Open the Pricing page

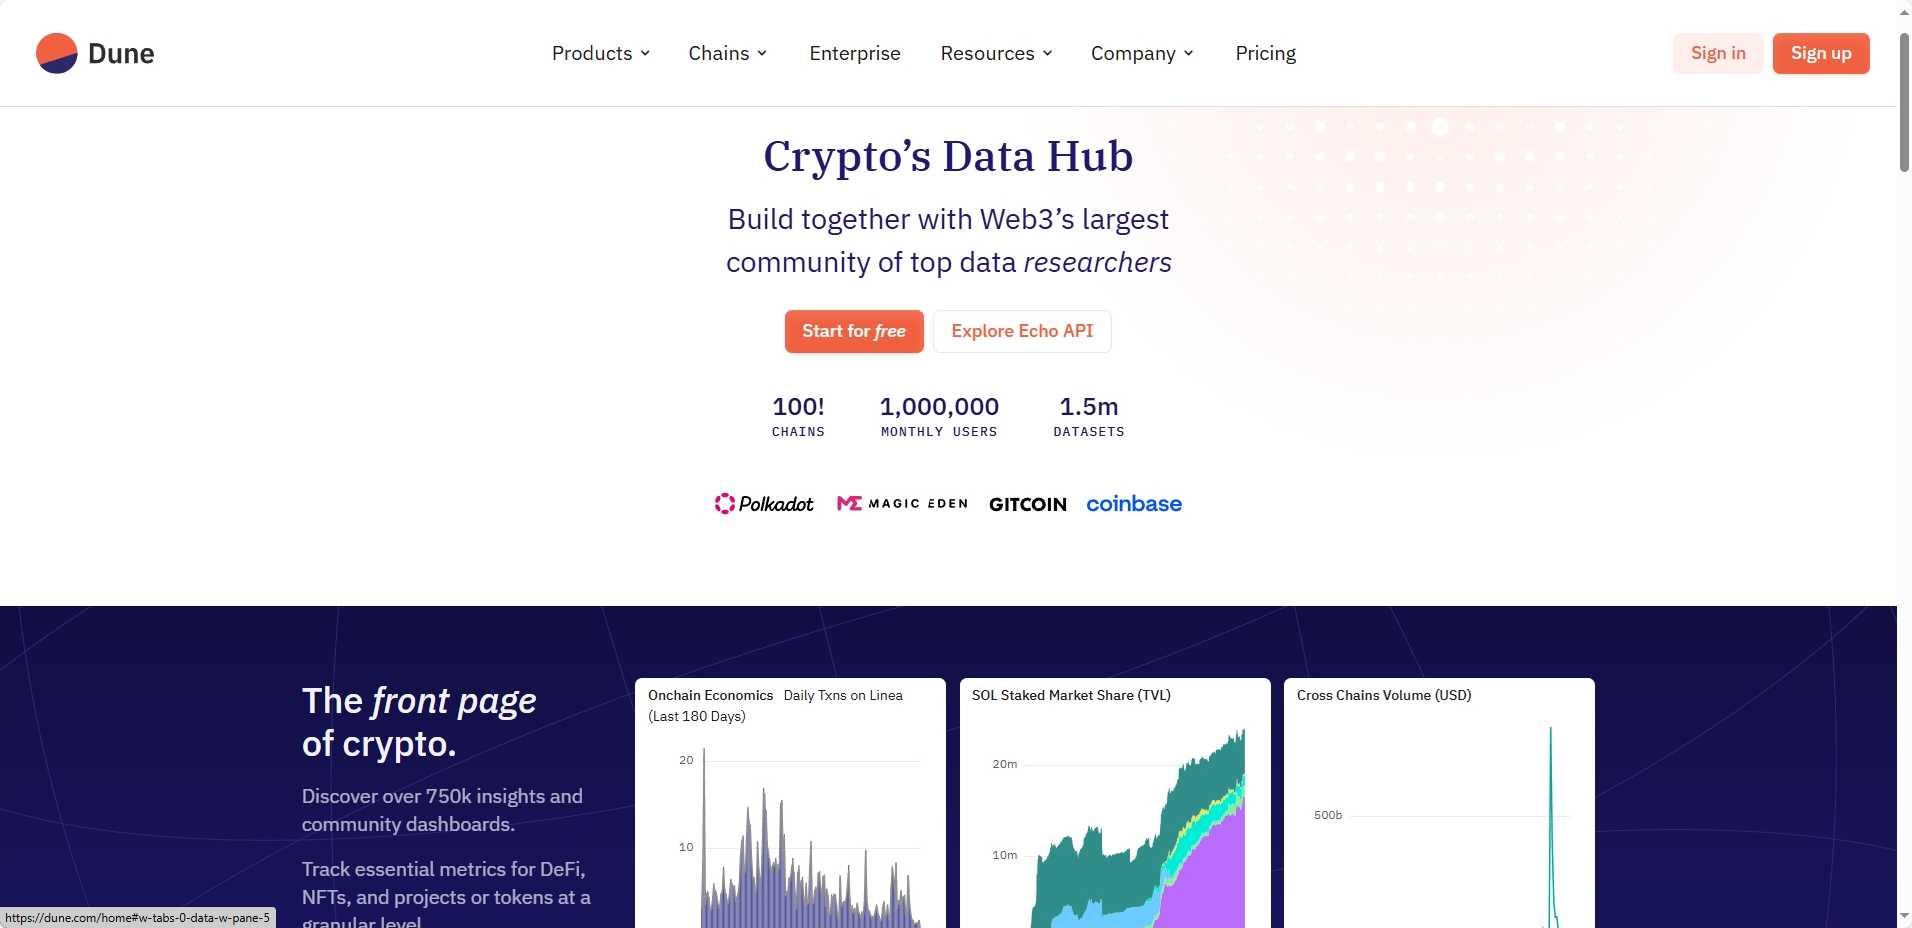(1265, 54)
